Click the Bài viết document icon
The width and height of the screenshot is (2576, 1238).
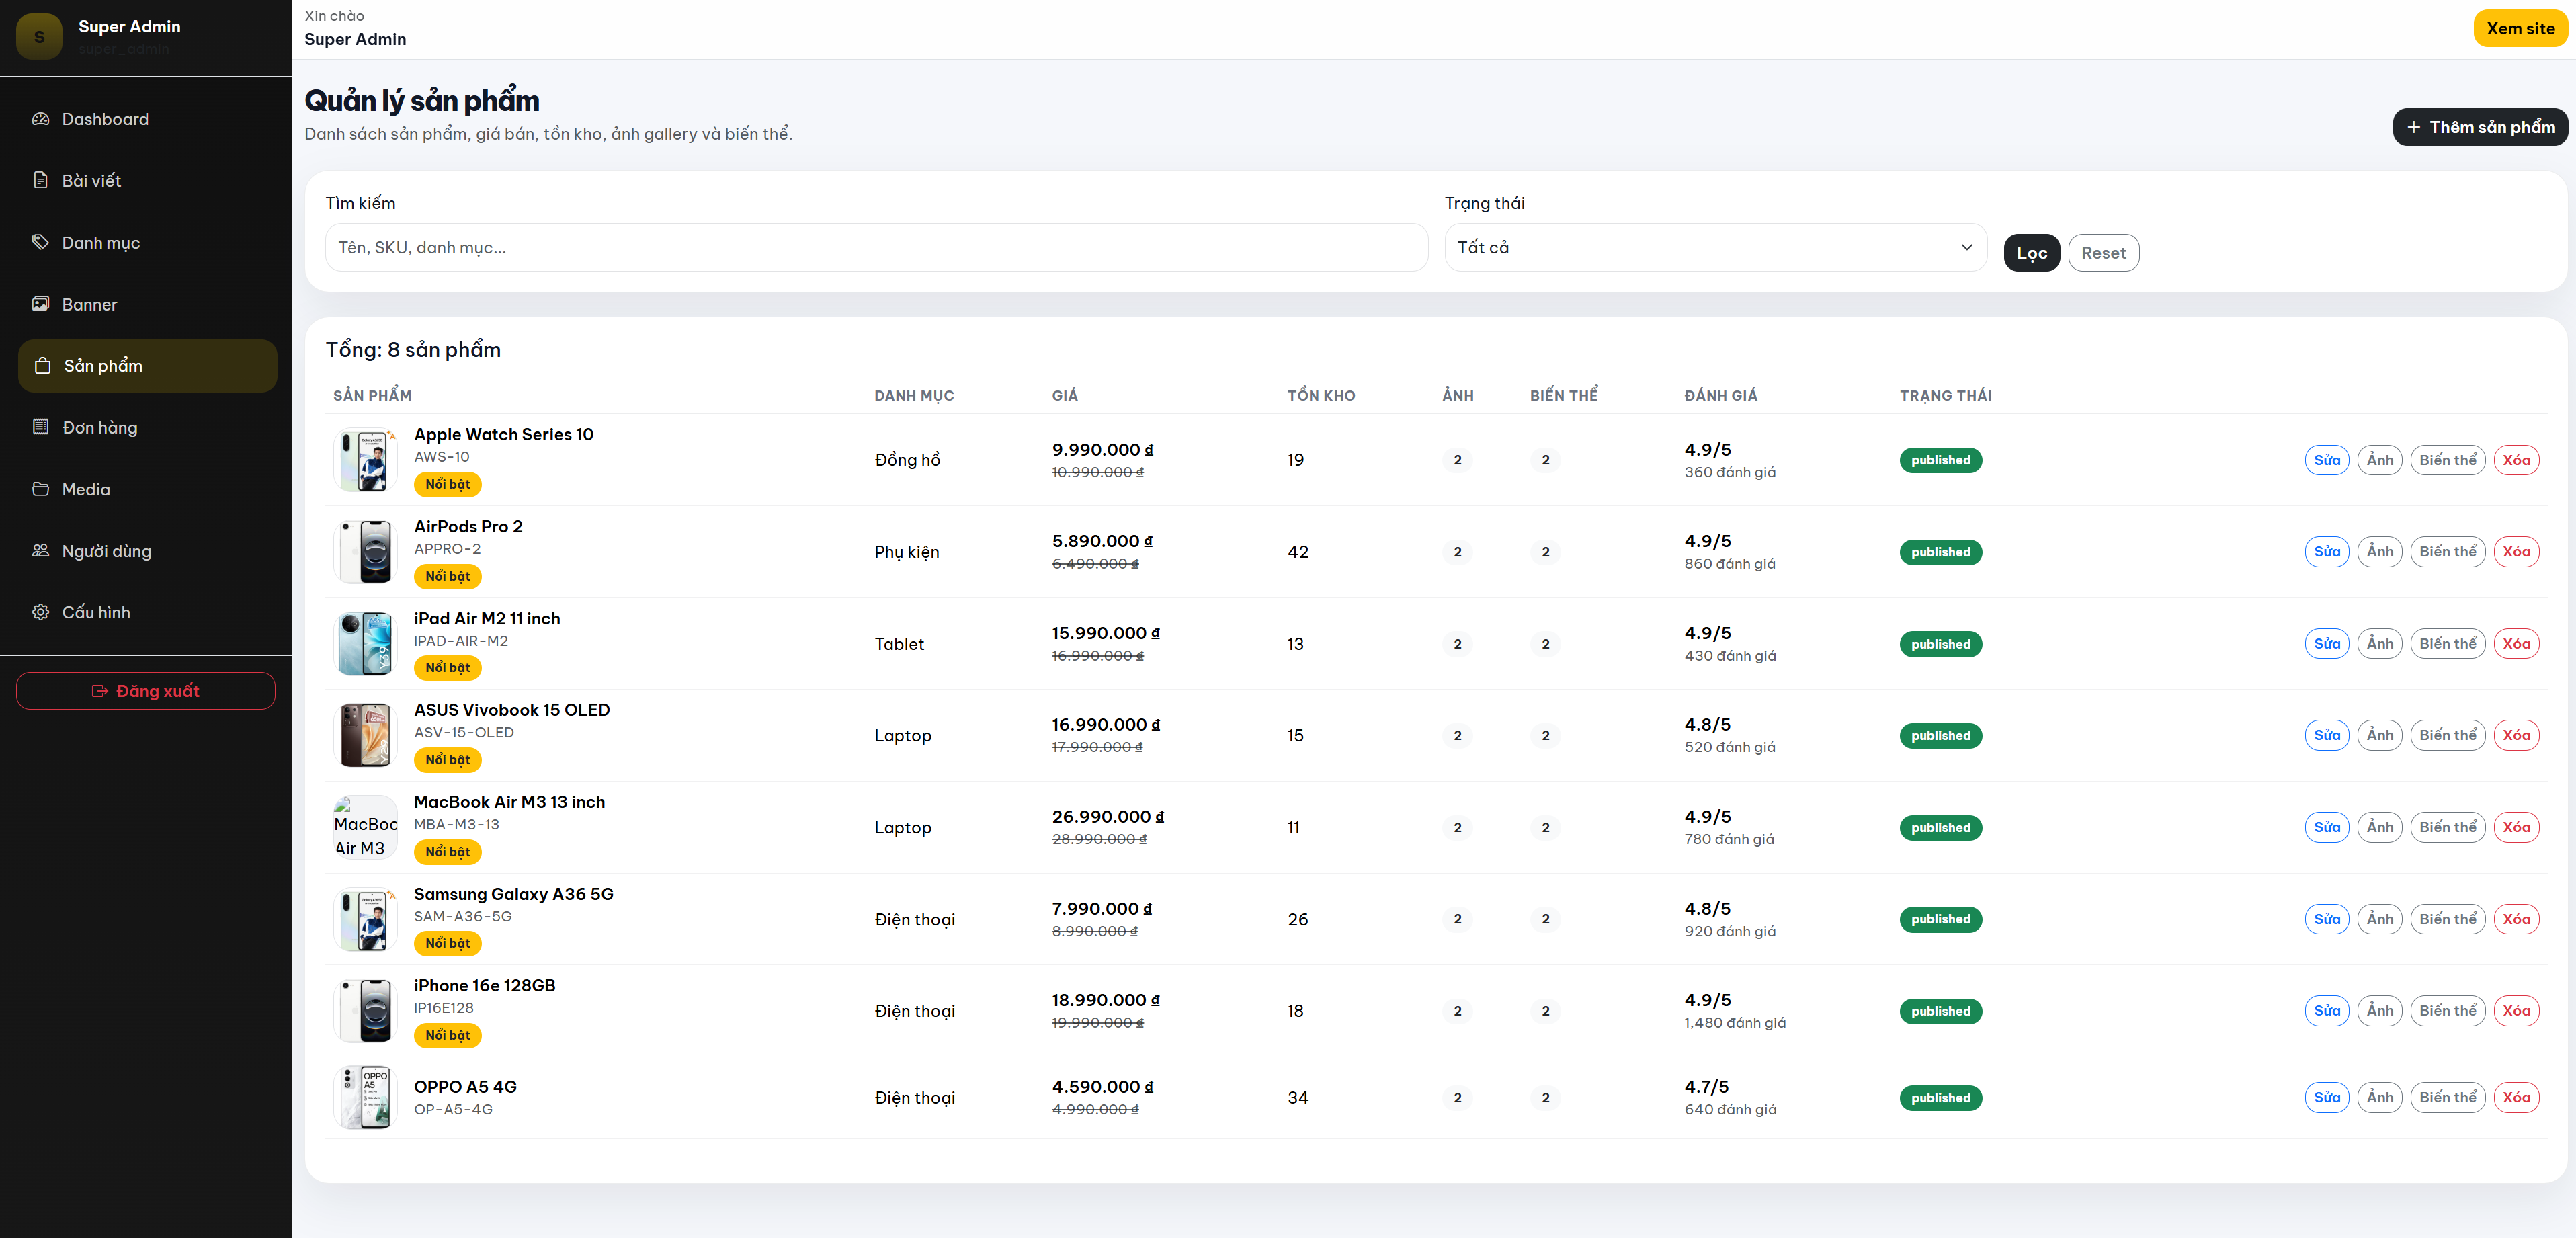pos(40,180)
